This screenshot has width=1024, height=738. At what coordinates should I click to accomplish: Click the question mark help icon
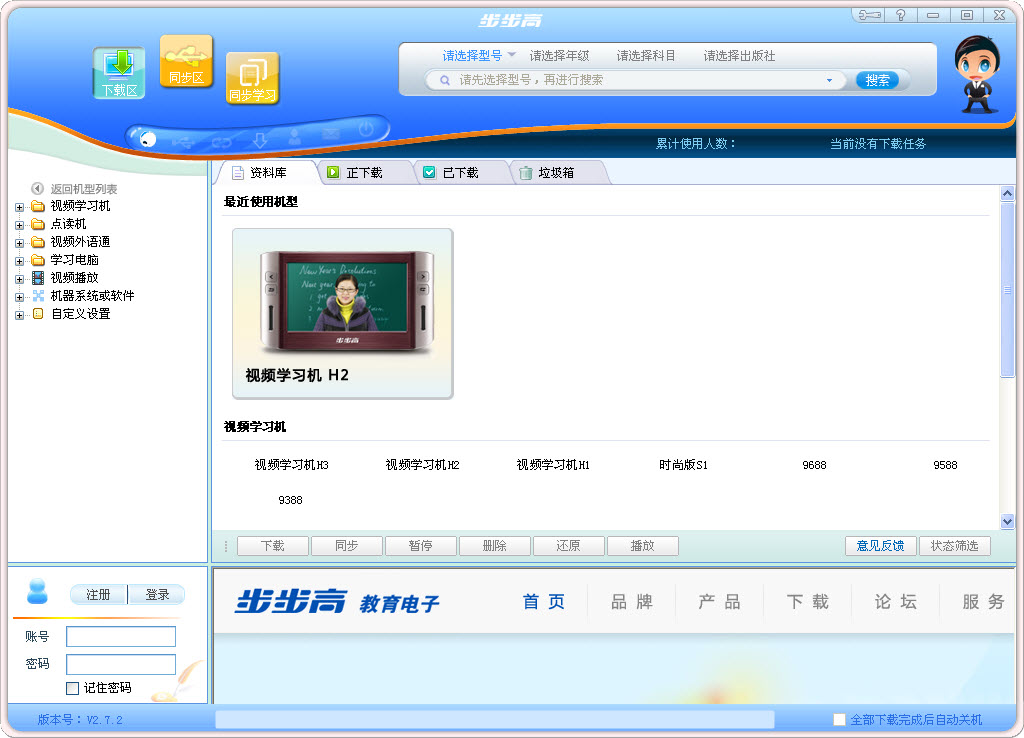(901, 14)
